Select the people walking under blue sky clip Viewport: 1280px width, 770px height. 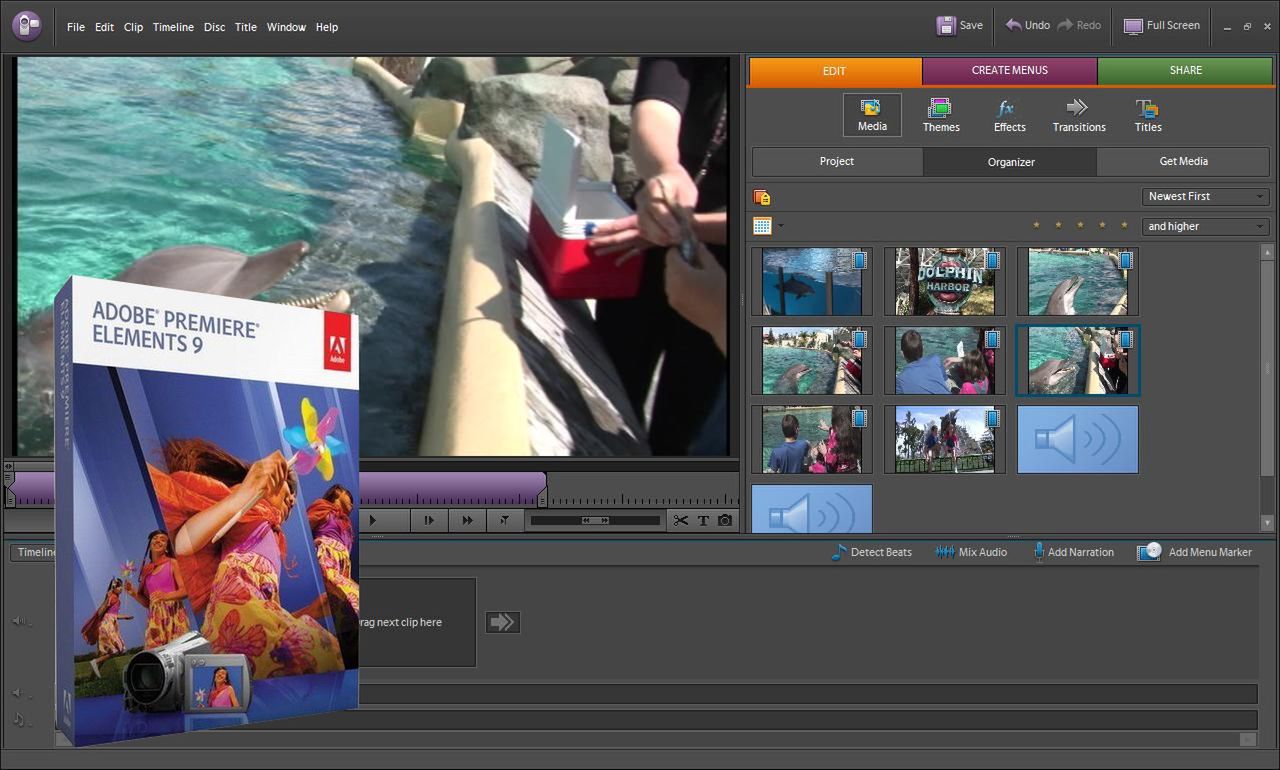(x=944, y=439)
